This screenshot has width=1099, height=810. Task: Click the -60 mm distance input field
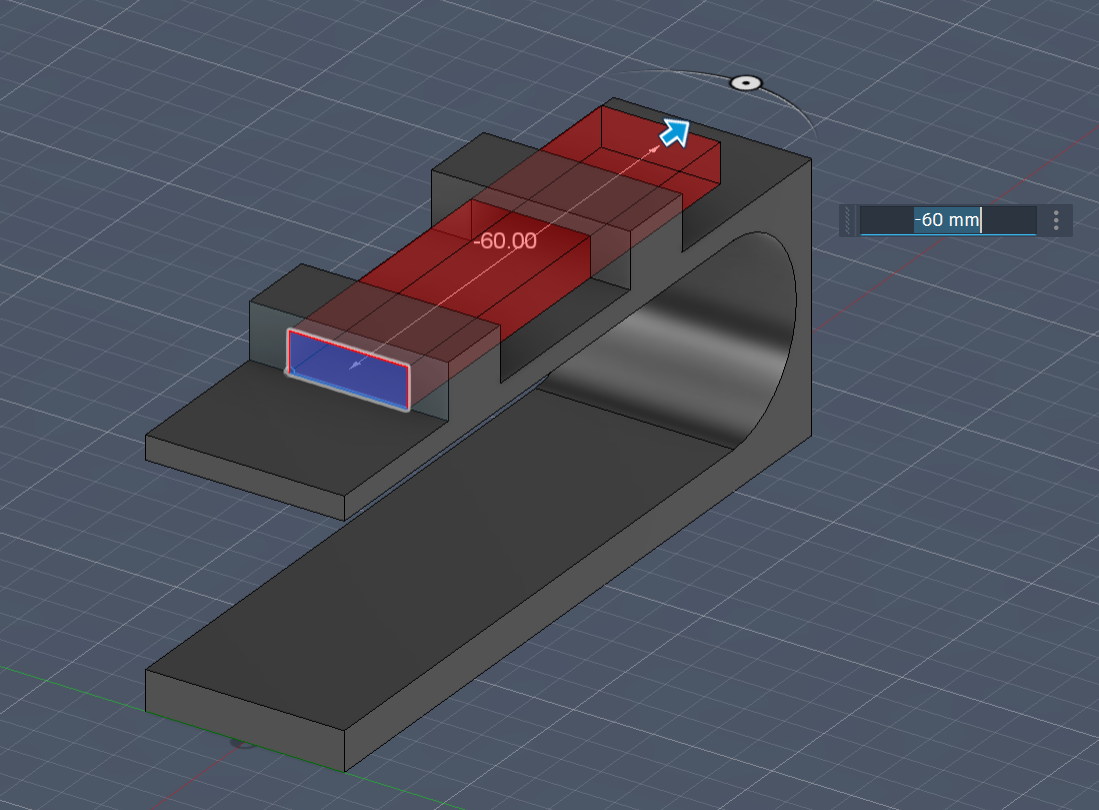coord(948,220)
